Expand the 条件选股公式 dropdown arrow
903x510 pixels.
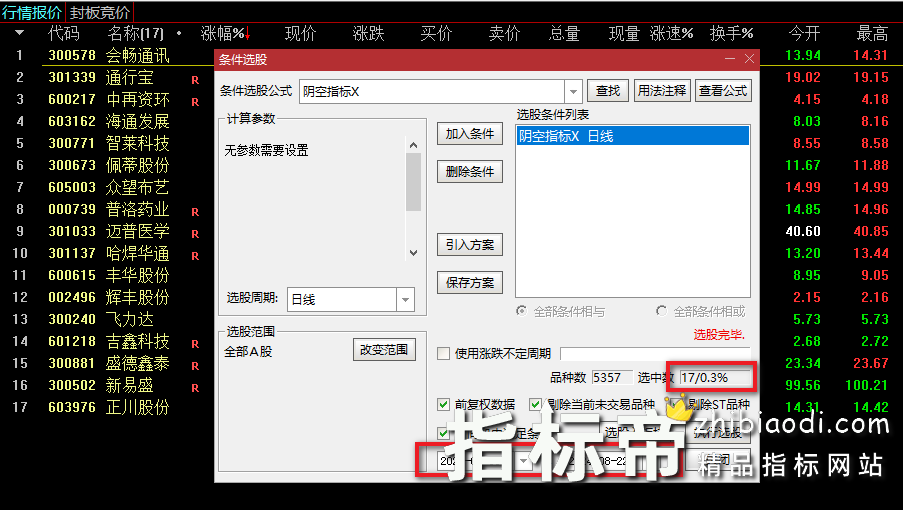[573, 92]
